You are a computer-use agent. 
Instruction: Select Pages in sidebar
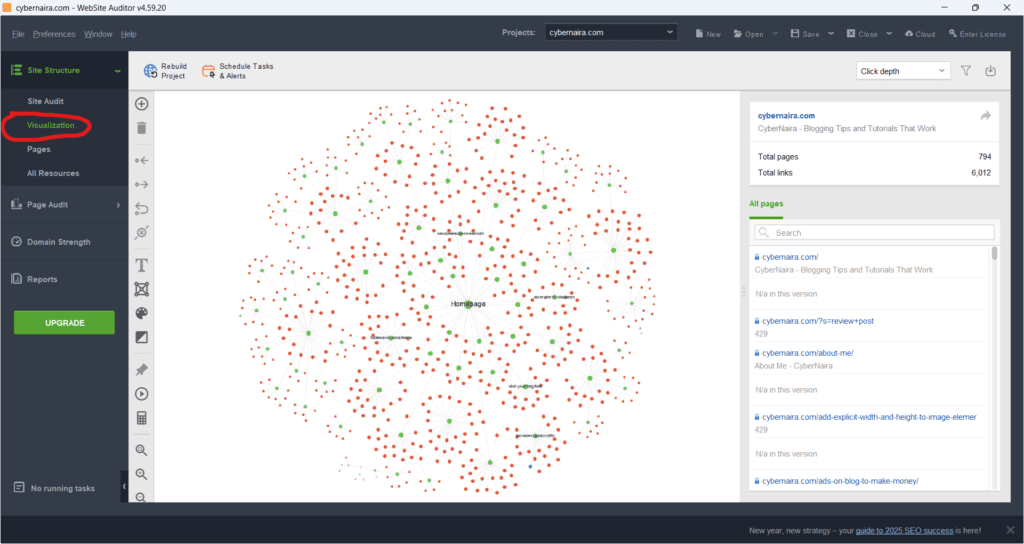pos(39,149)
